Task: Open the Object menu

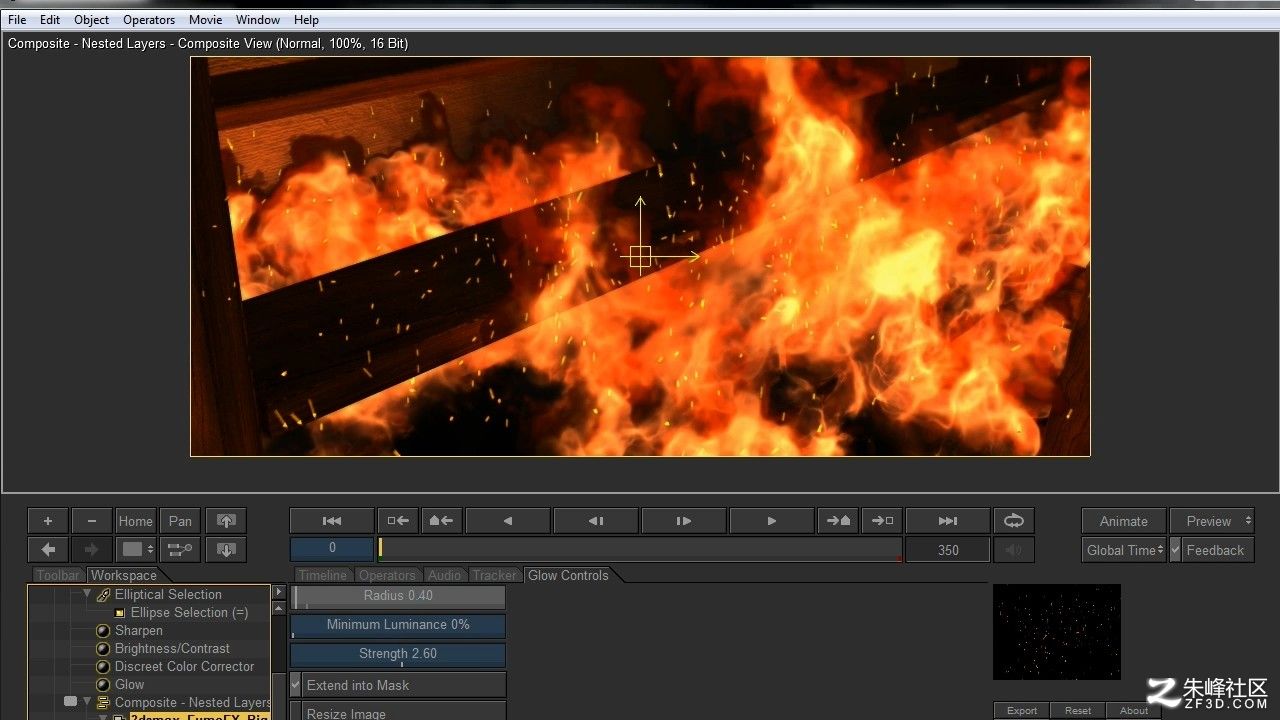Action: 92,19
